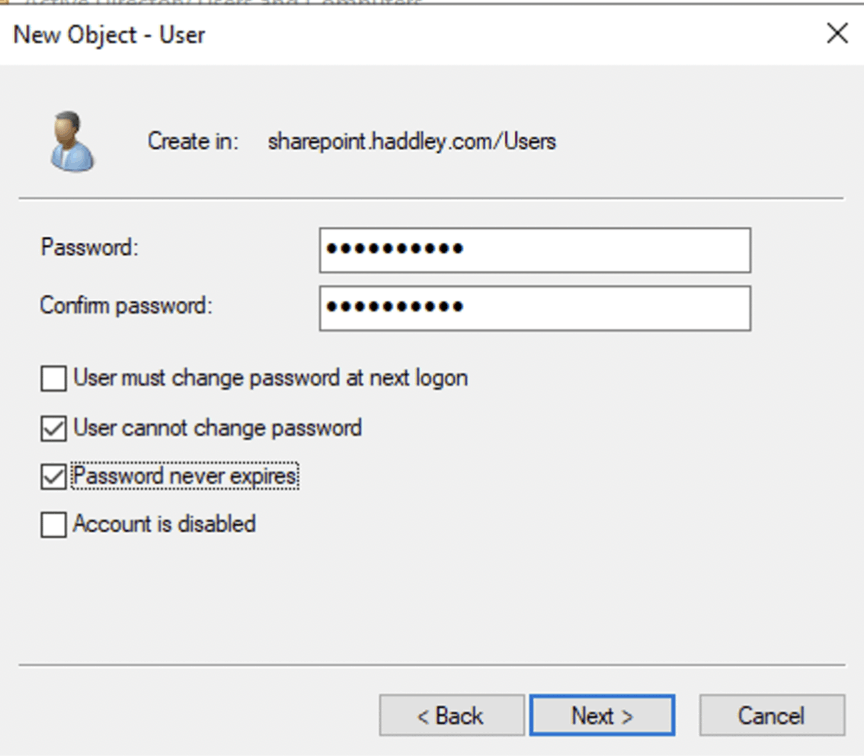The width and height of the screenshot is (864, 756).
Task: Click the 'Account is disabled' label text
Action: (164, 524)
